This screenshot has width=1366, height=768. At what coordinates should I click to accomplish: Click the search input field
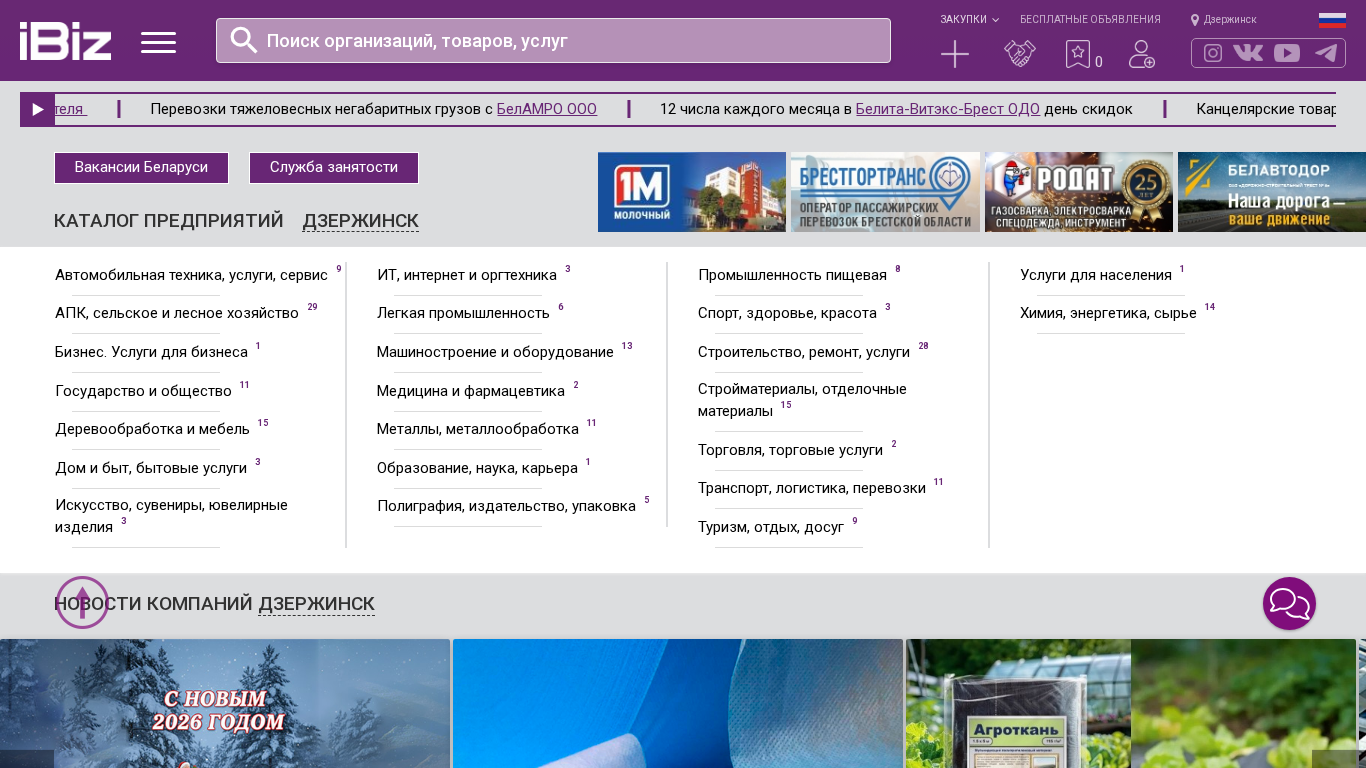(553, 41)
